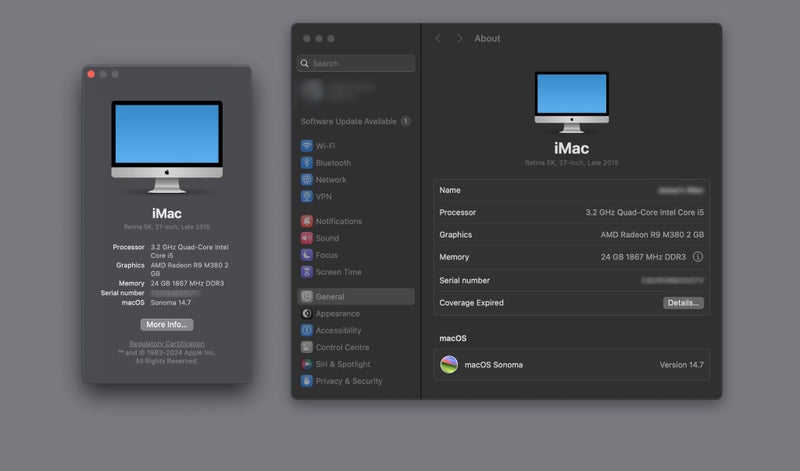Click the Focus label in sidebar
Viewport: 800px width, 471px height.
(x=327, y=255)
